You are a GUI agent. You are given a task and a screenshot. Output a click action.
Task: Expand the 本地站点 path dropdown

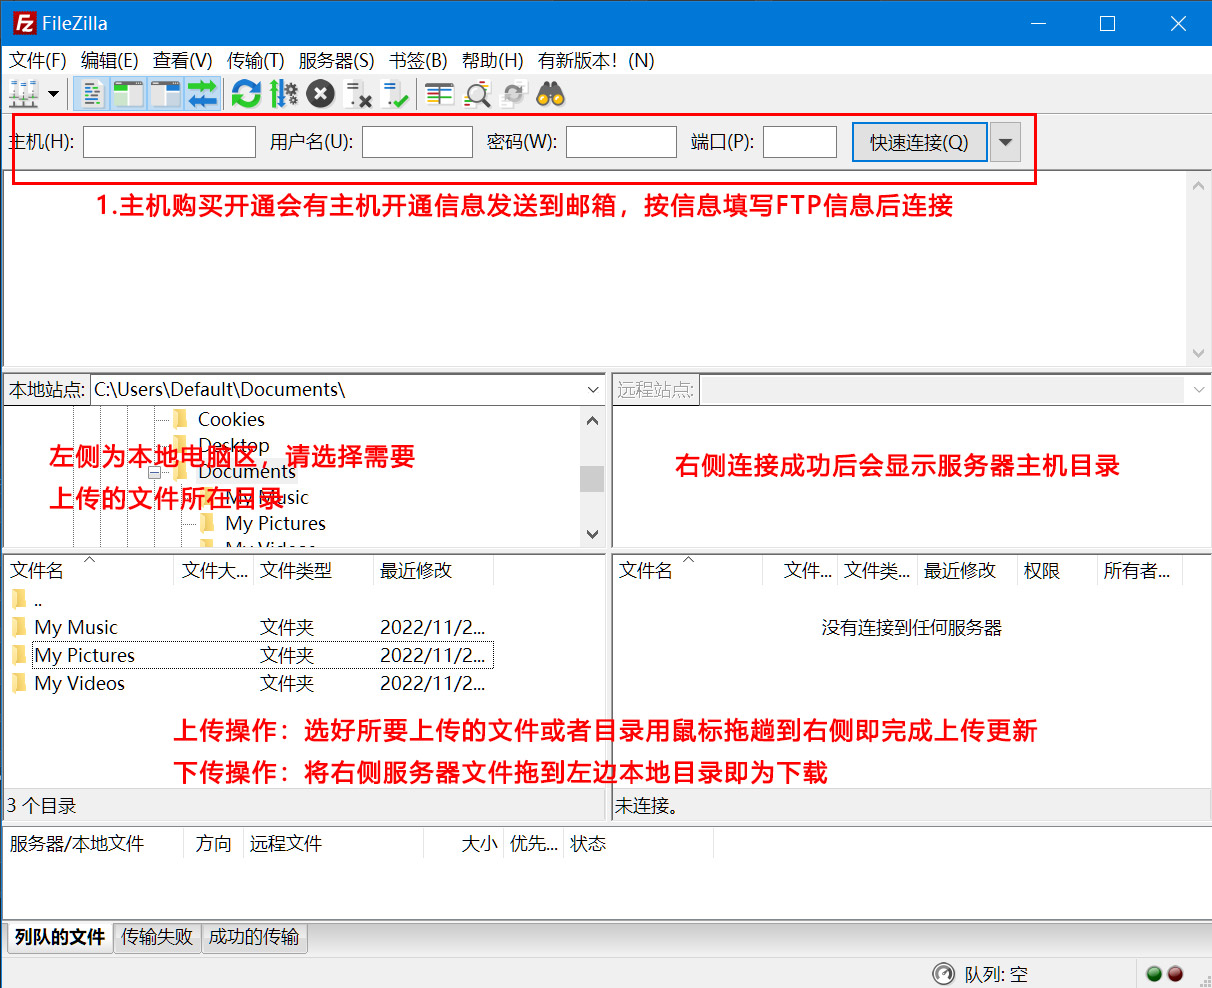(x=594, y=389)
